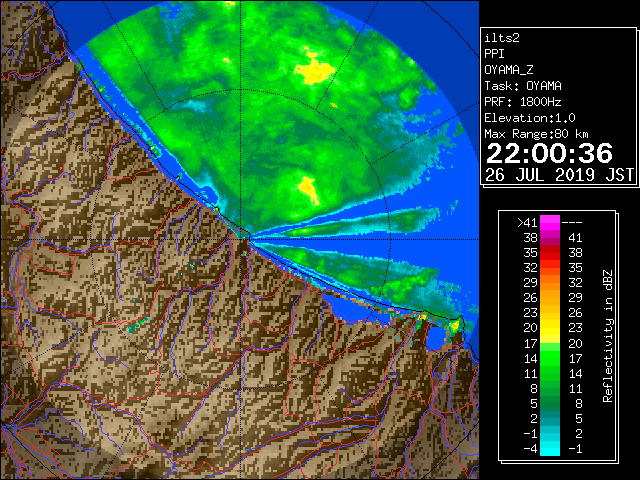The height and width of the screenshot is (480, 640).
Task: Click the -4 legend value label
Action: pos(530,449)
